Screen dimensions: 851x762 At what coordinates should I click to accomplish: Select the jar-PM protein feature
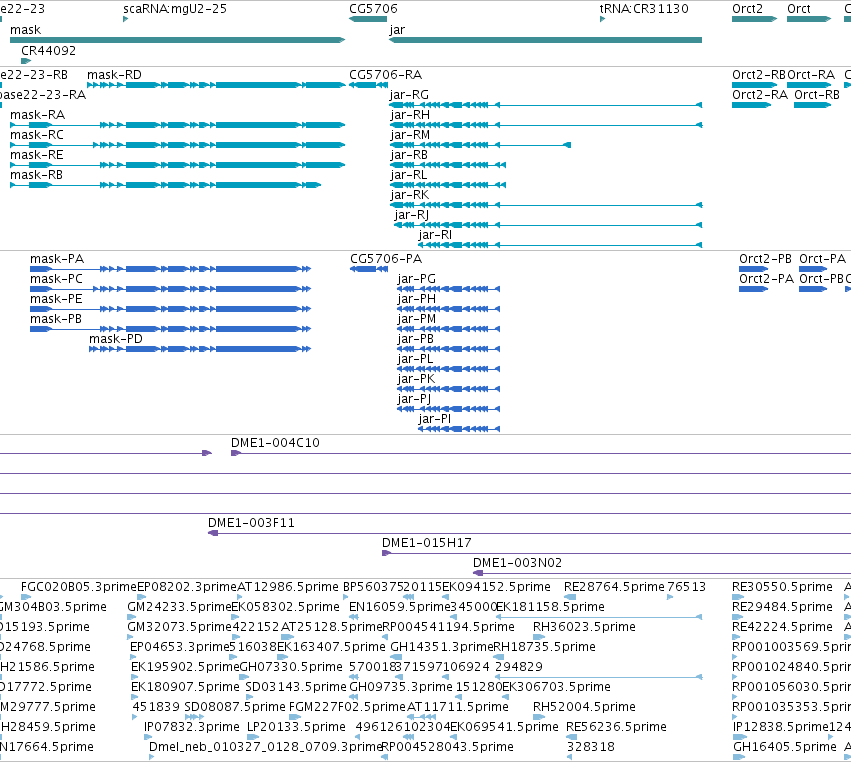(449, 329)
